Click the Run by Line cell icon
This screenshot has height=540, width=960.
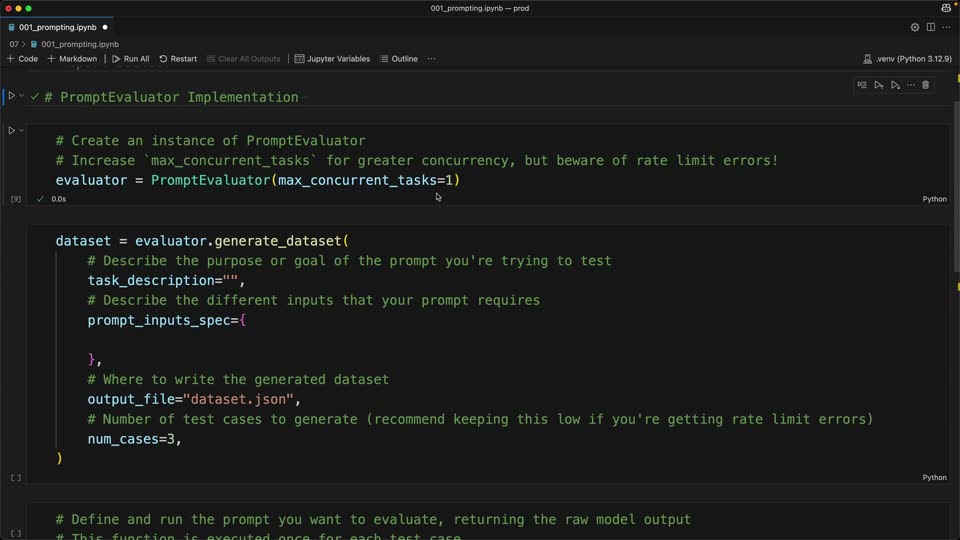862,85
